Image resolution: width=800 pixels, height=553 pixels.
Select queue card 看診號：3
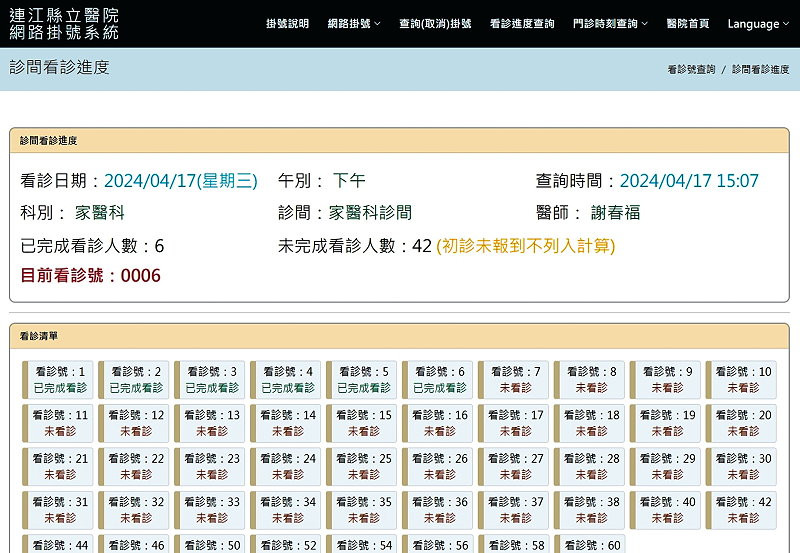point(209,380)
